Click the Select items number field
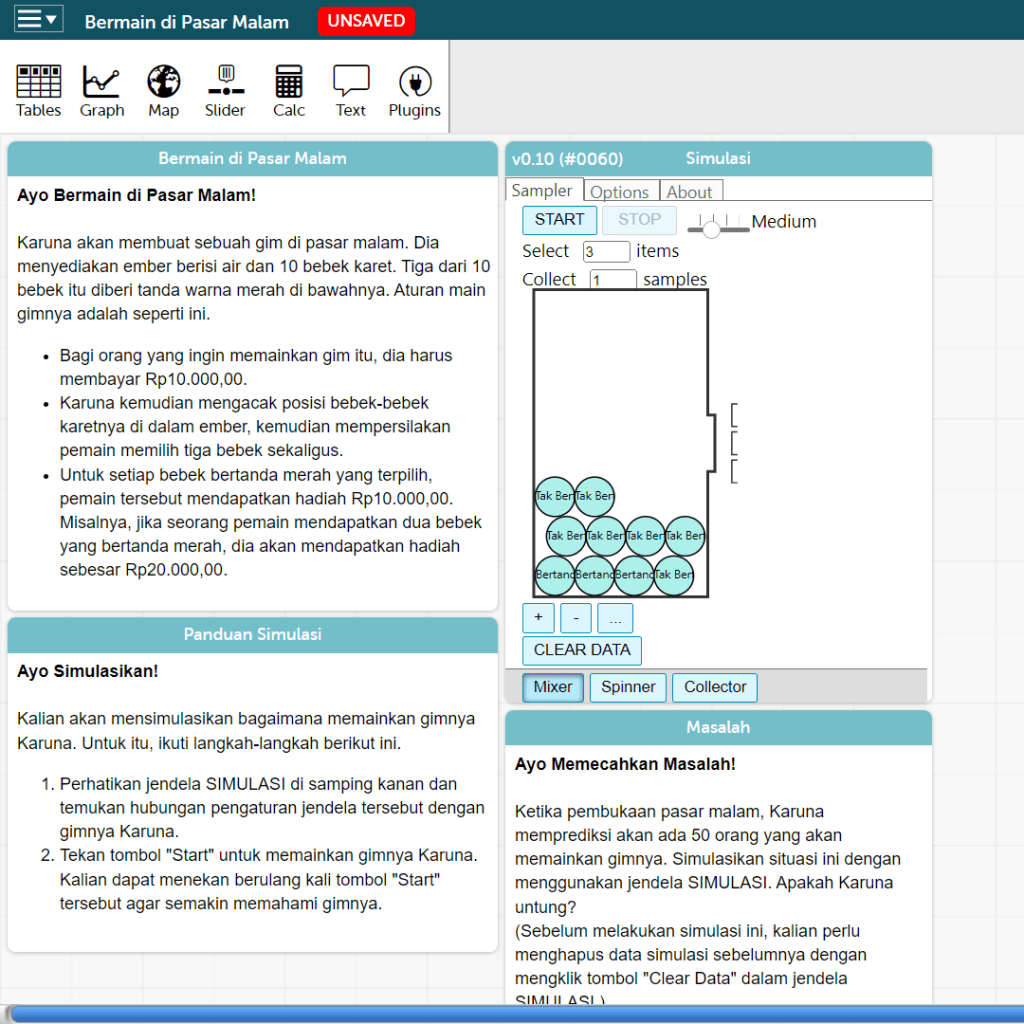The width and height of the screenshot is (1024, 1024). pos(606,252)
